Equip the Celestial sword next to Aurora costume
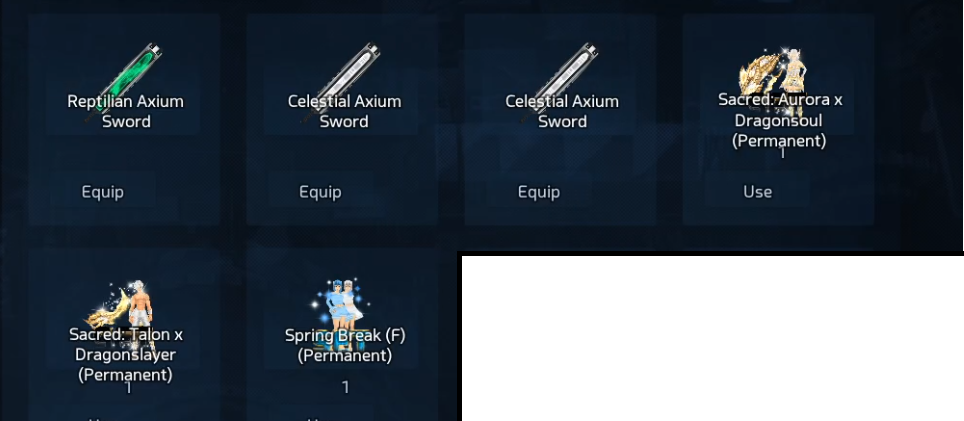The width and height of the screenshot is (964, 421). [x=539, y=192]
